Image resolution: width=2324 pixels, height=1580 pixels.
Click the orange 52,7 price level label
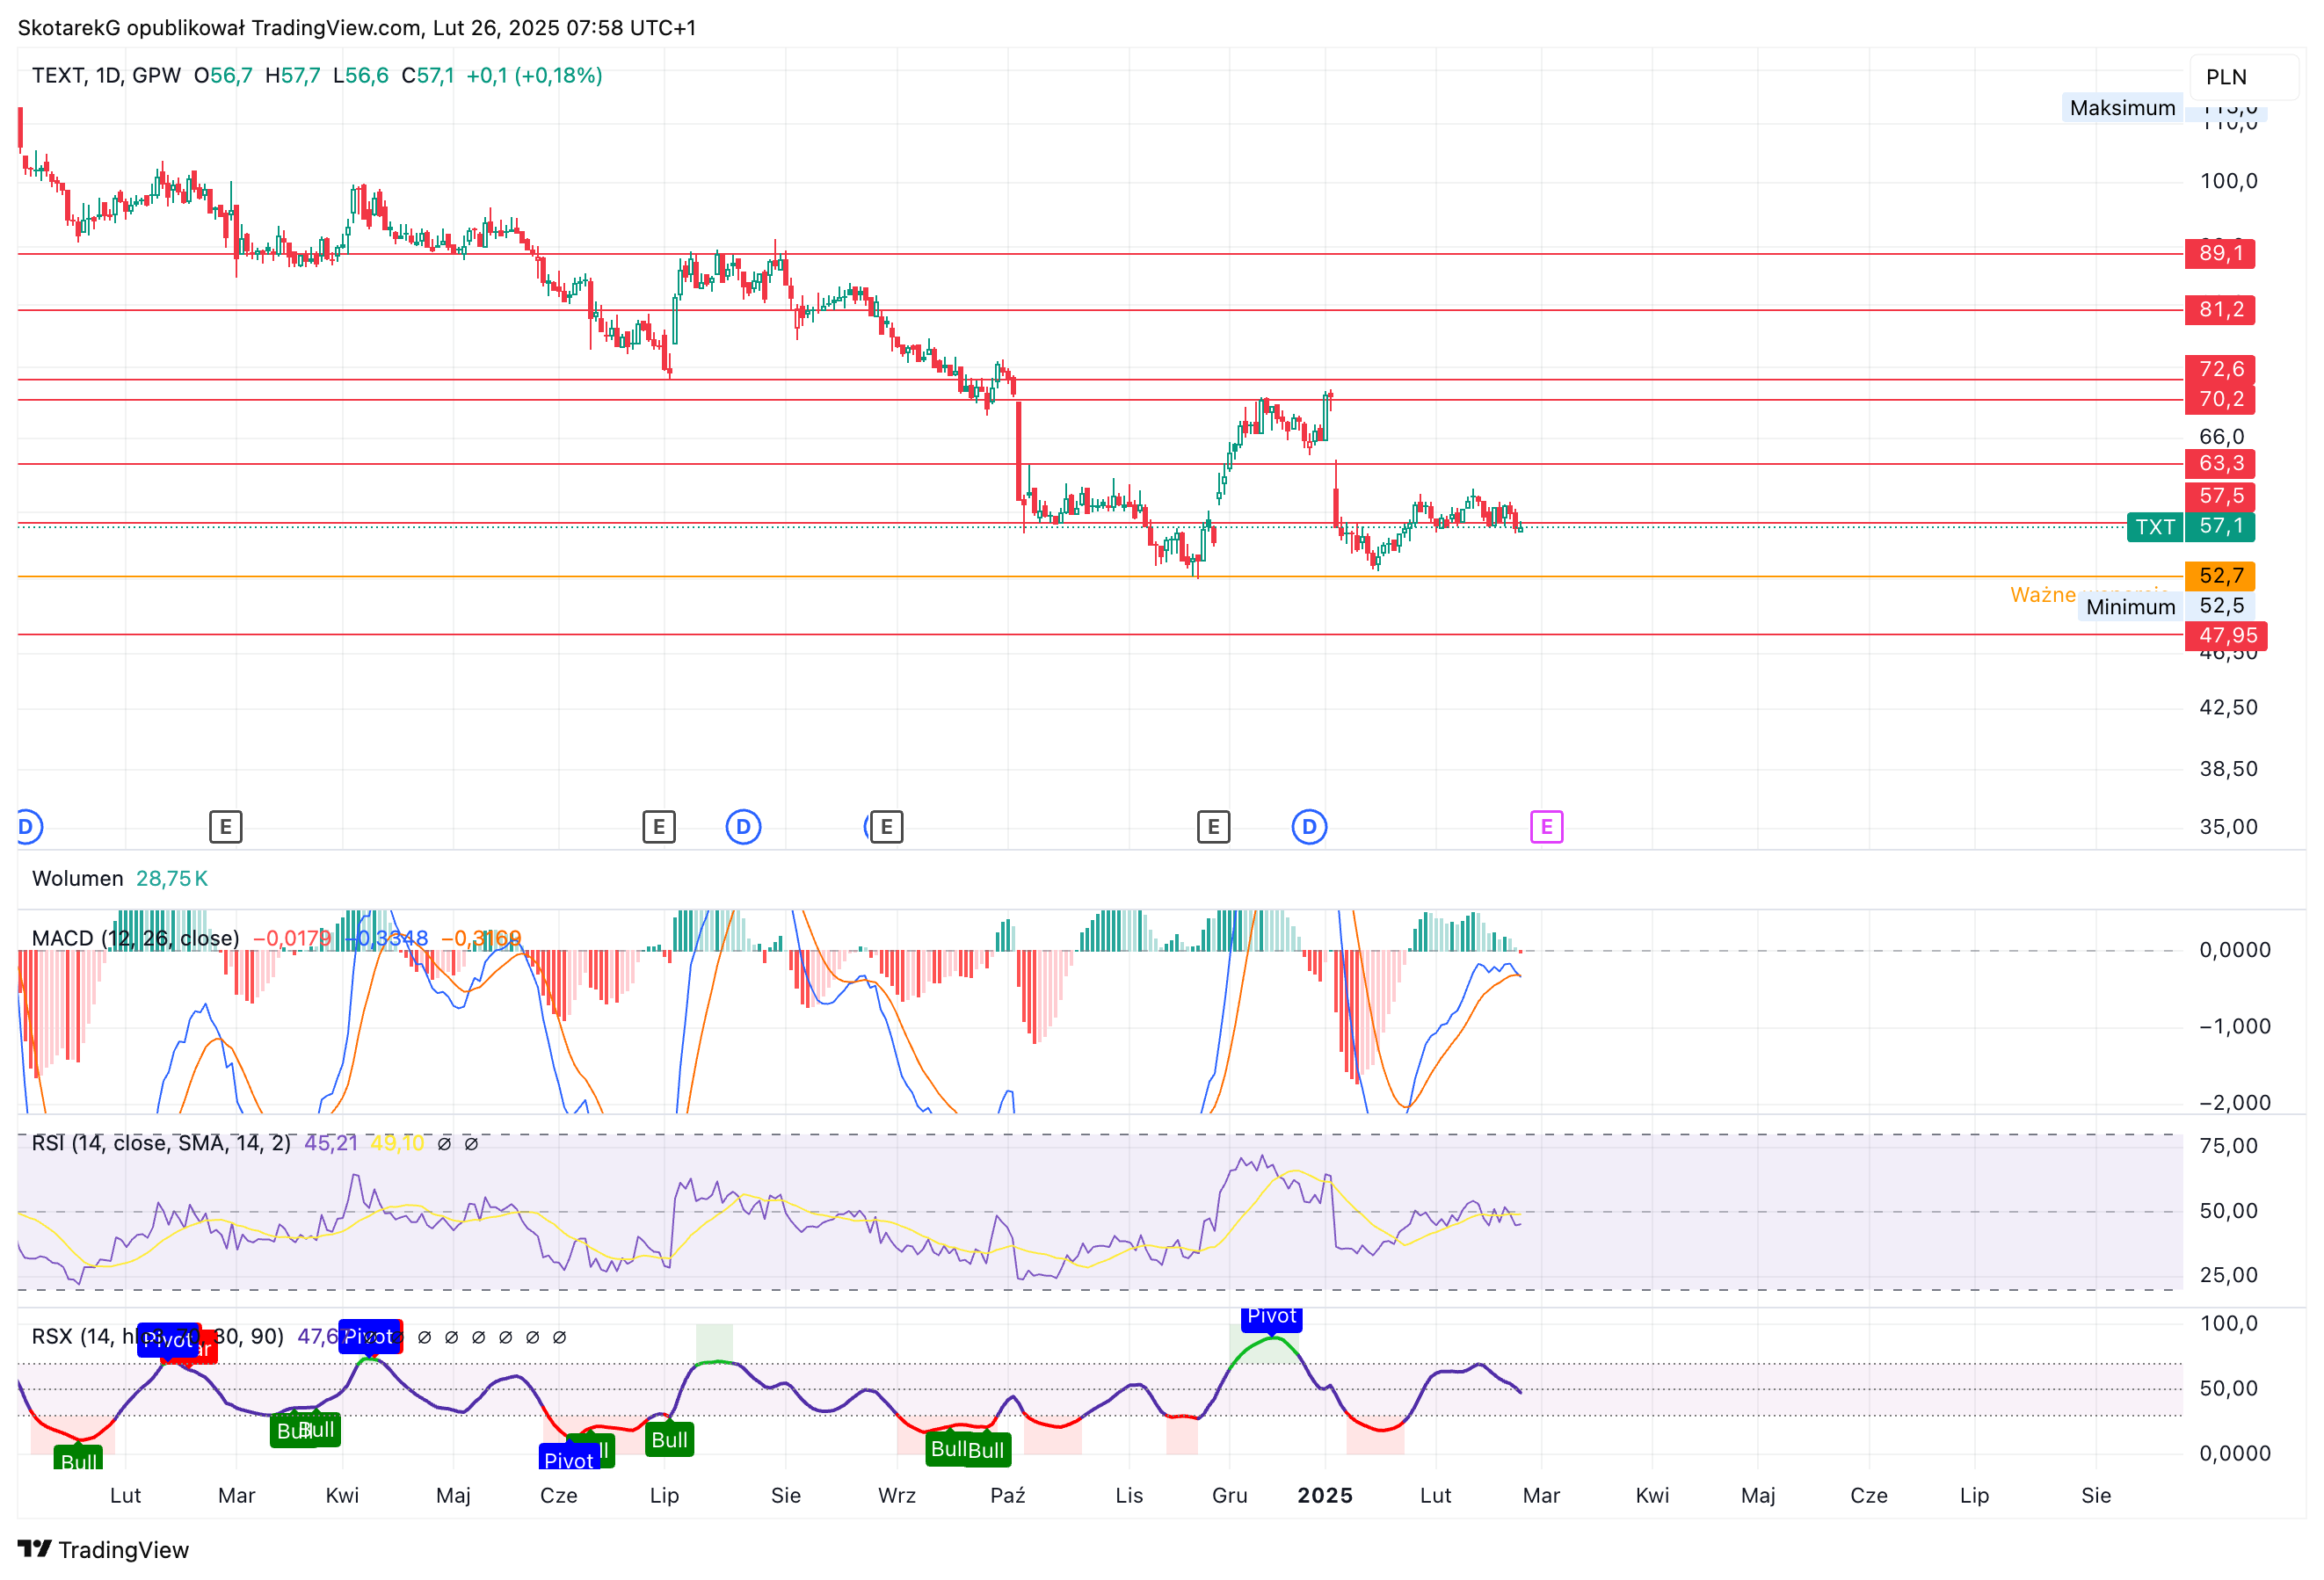2219,576
